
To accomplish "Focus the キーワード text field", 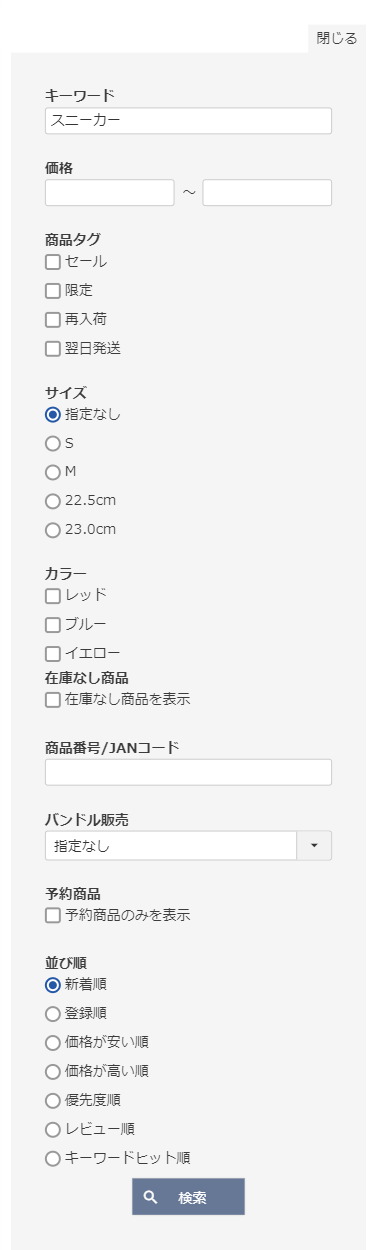I will (x=188, y=121).
